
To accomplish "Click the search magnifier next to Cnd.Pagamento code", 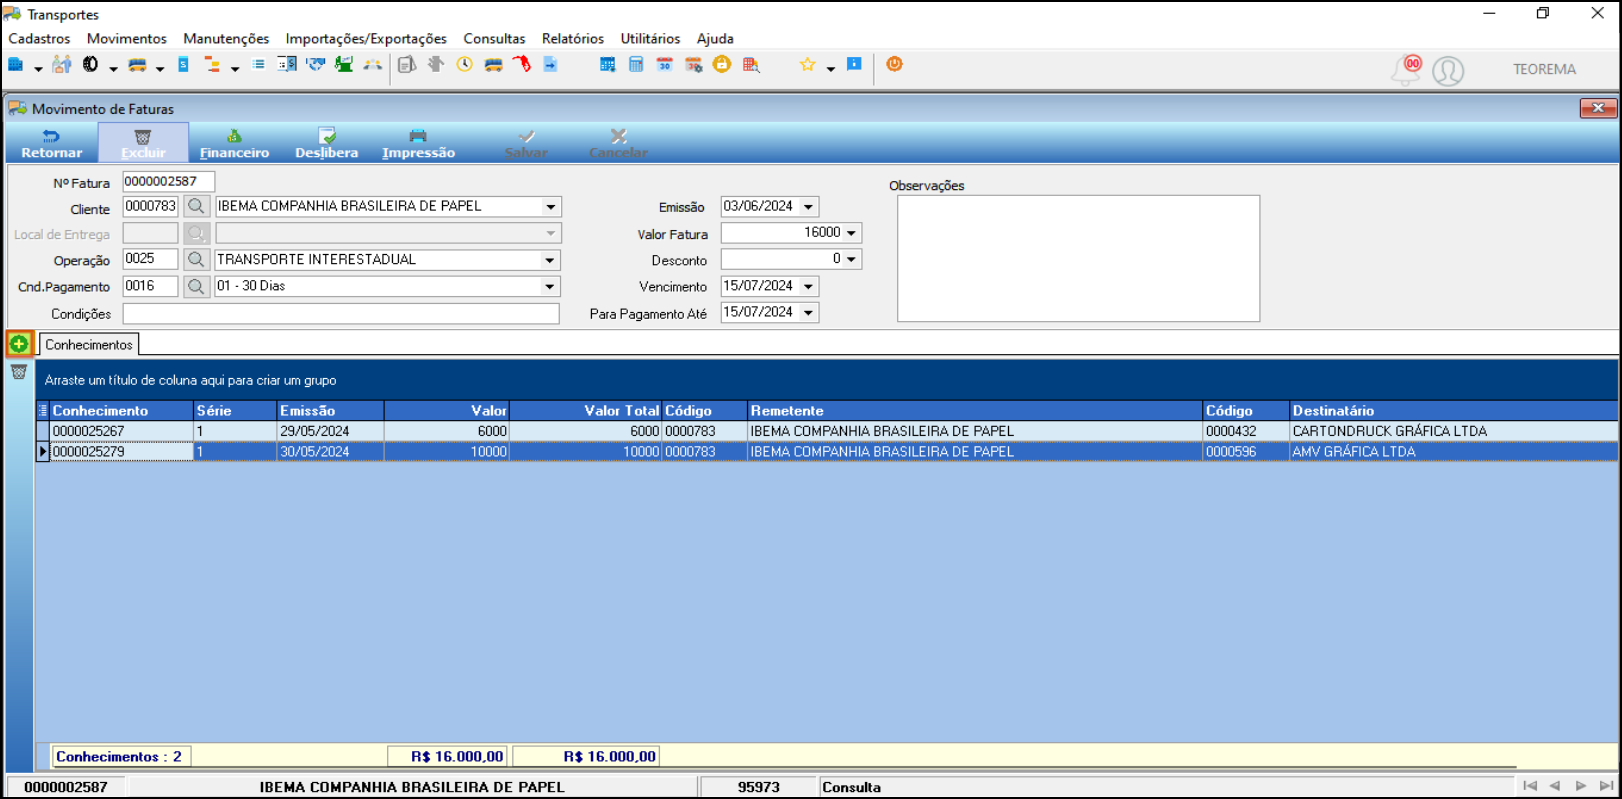I will (x=196, y=286).
